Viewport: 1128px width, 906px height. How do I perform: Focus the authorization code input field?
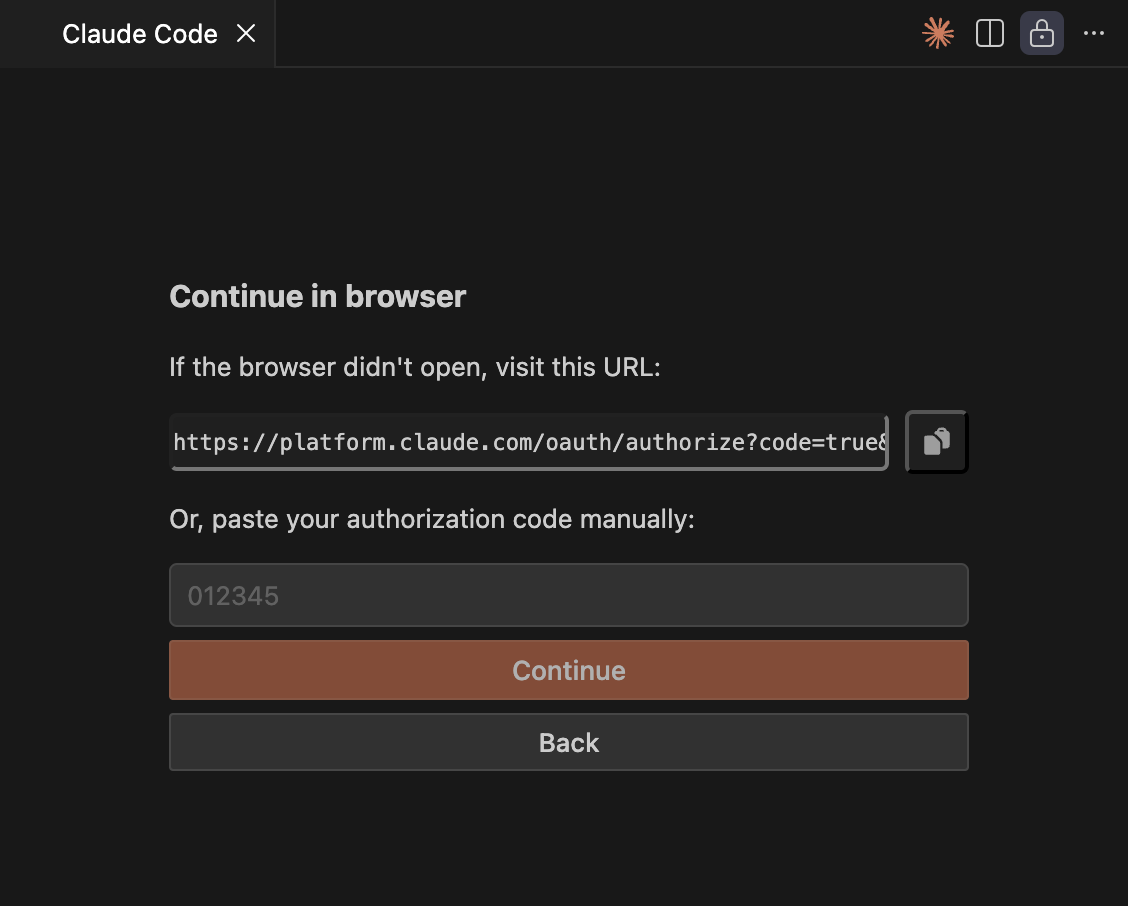[x=568, y=596]
